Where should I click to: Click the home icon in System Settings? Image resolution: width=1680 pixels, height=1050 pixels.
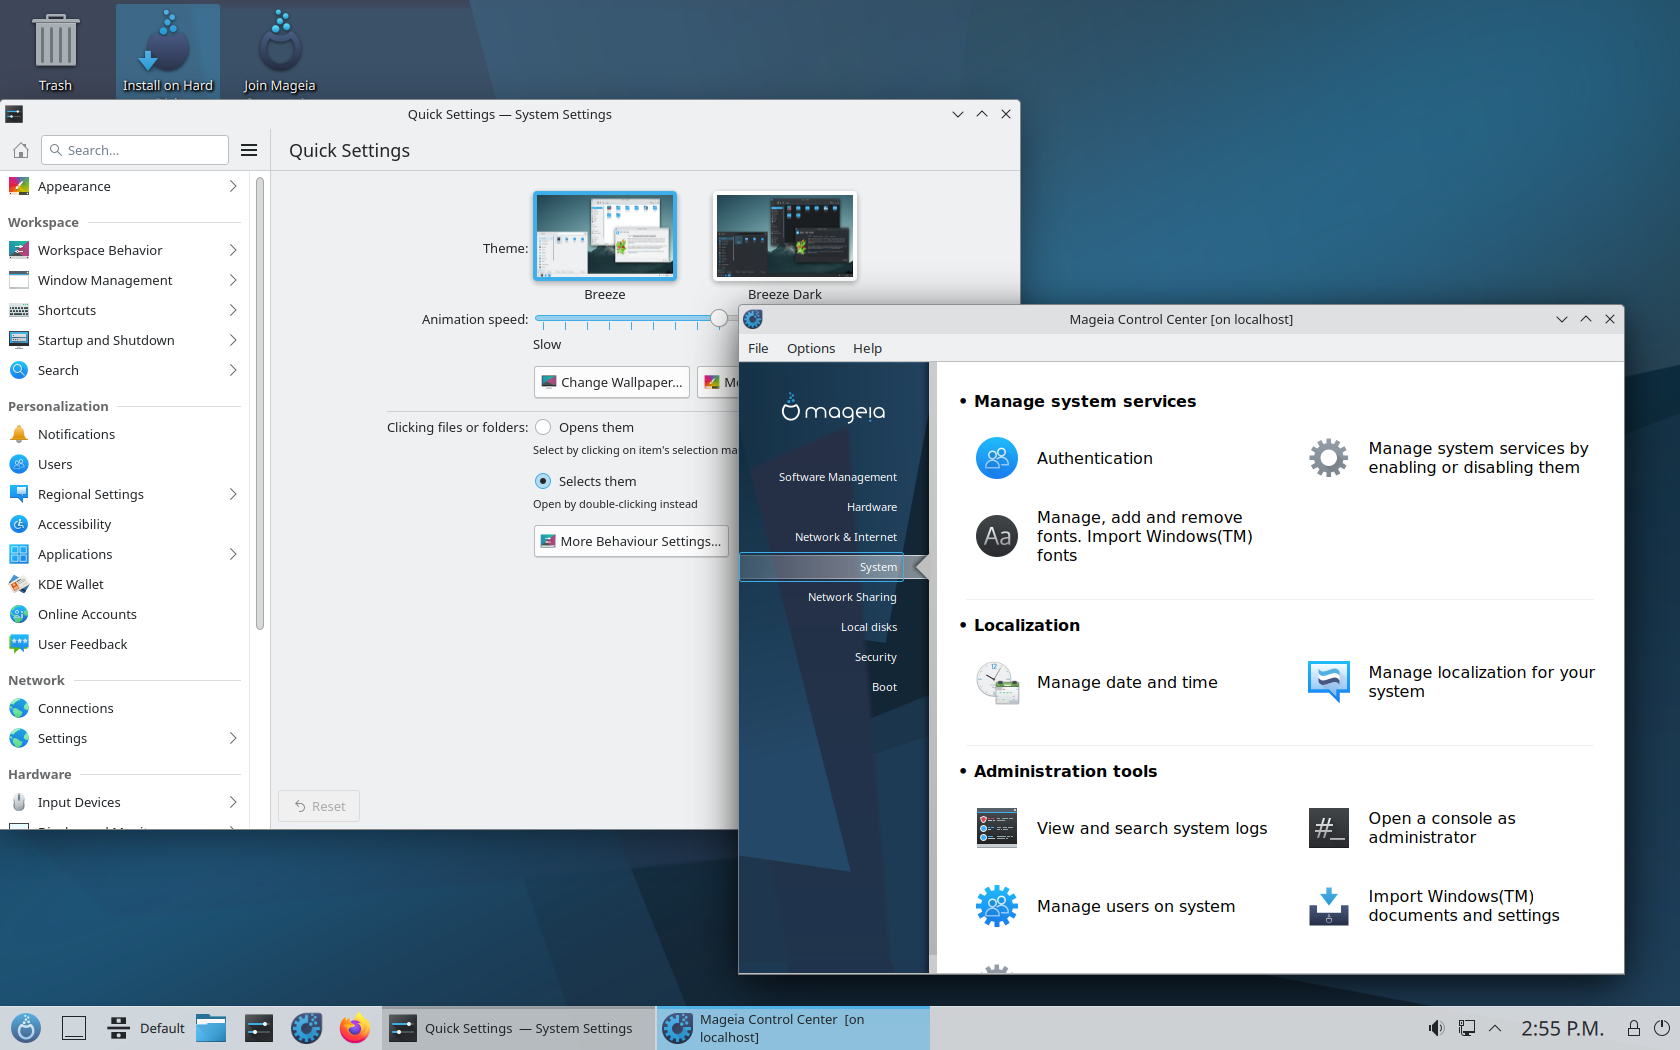[20, 150]
